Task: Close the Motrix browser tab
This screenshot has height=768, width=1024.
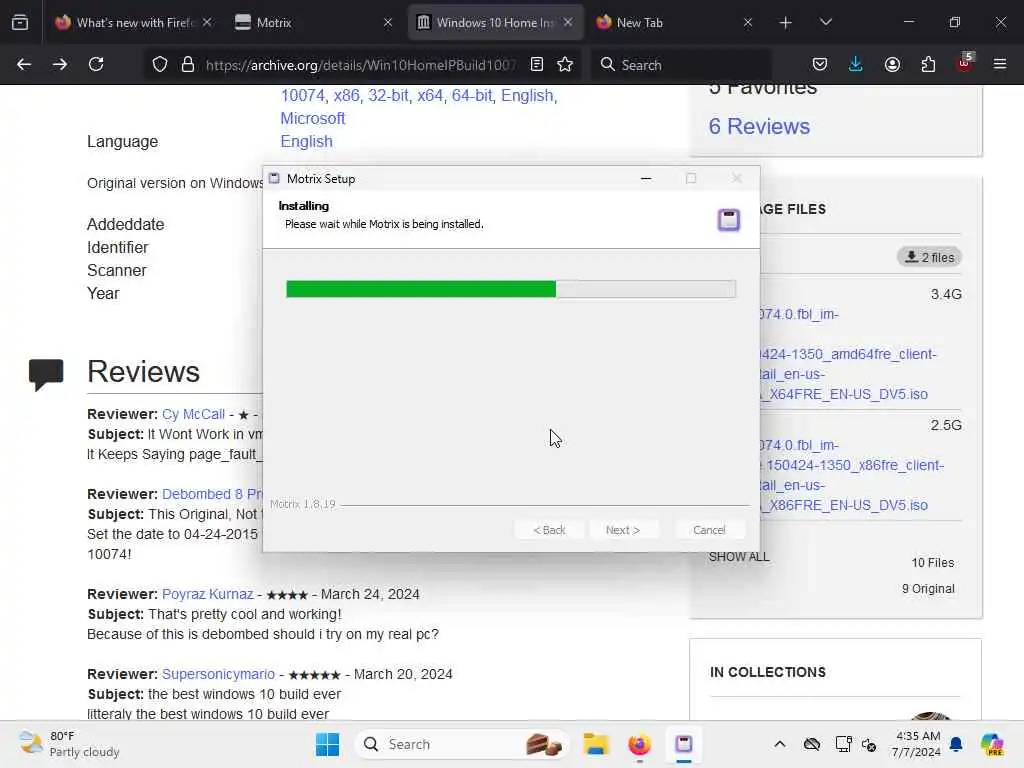Action: point(388,22)
